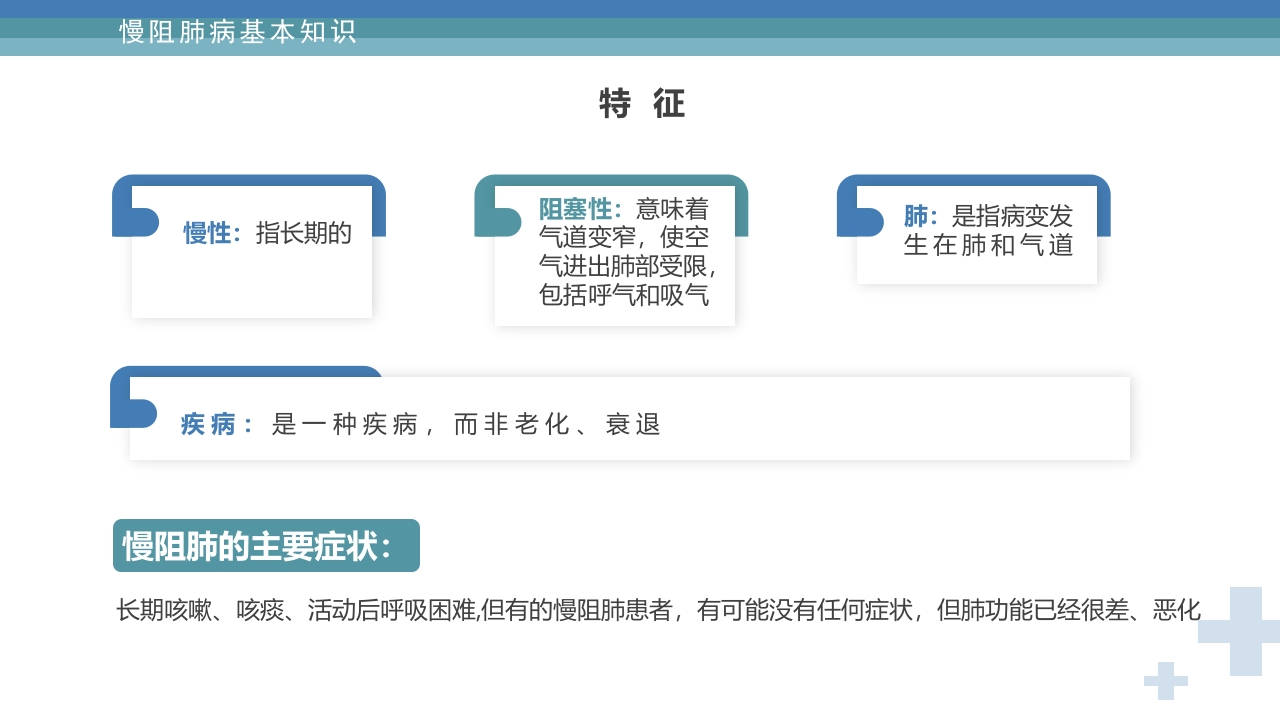Select the blue tab shape beside 肺 card
Screen dimensions: 1280x720
[x=859, y=222]
